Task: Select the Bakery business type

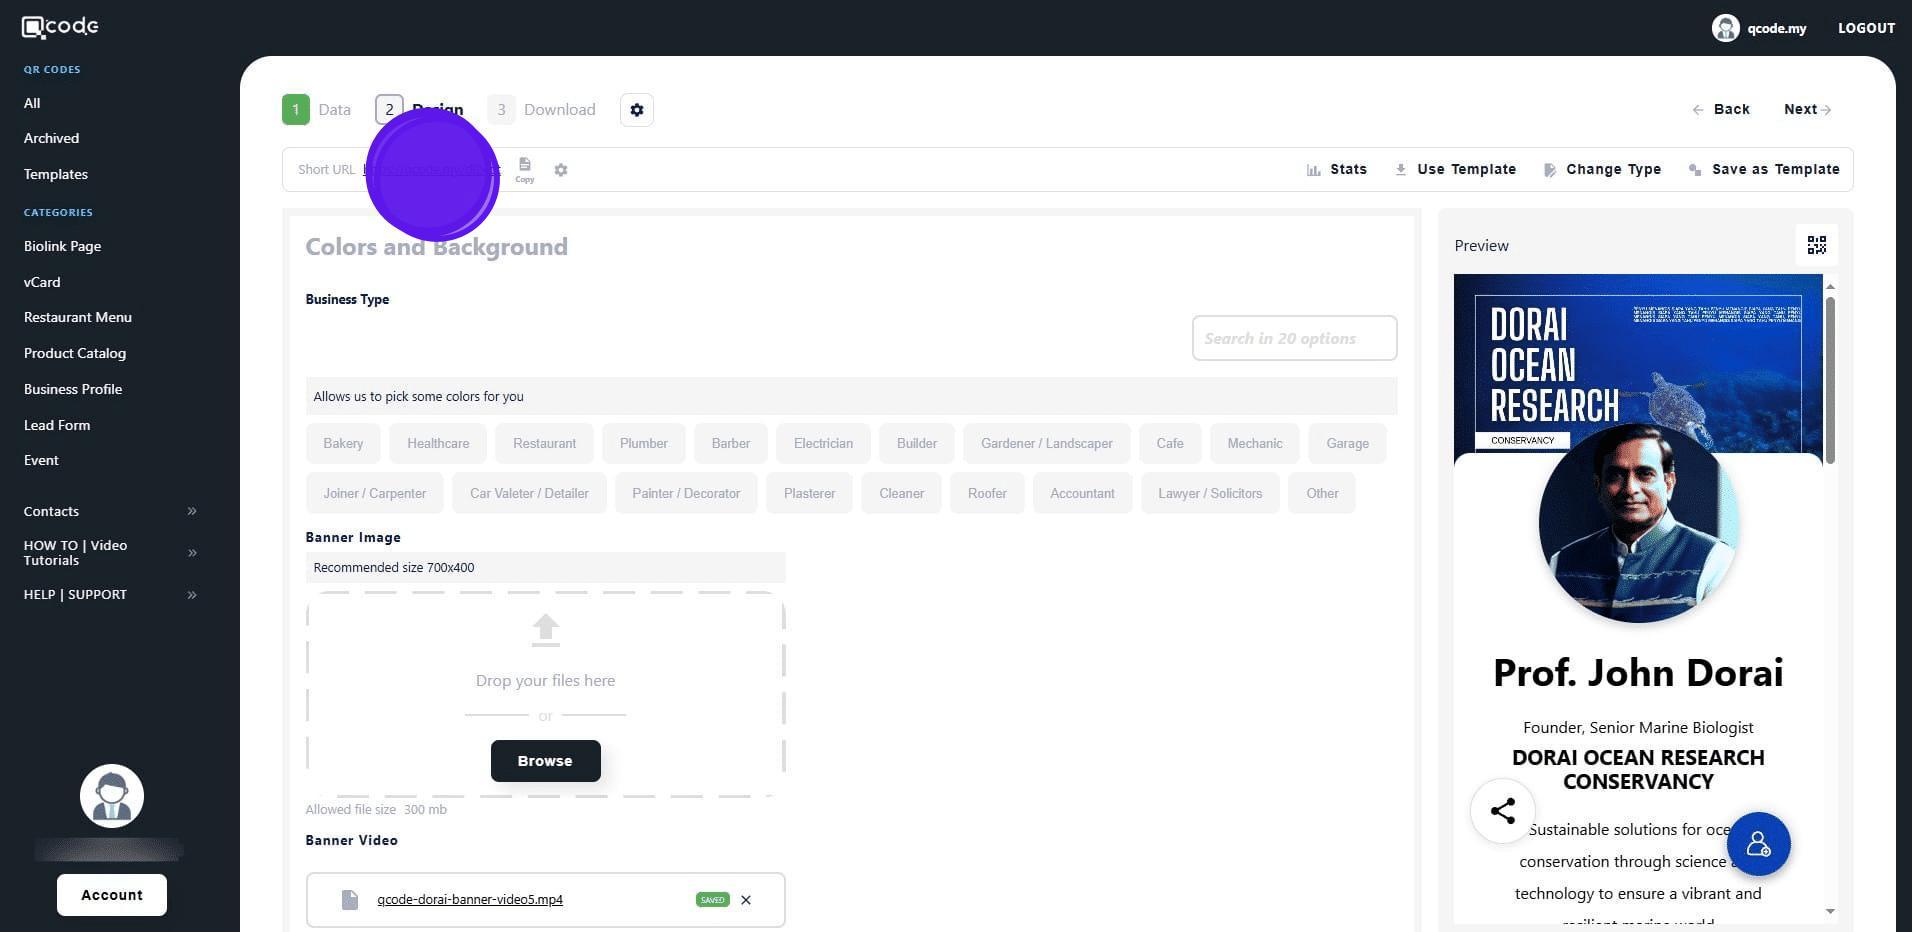Action: (343, 443)
